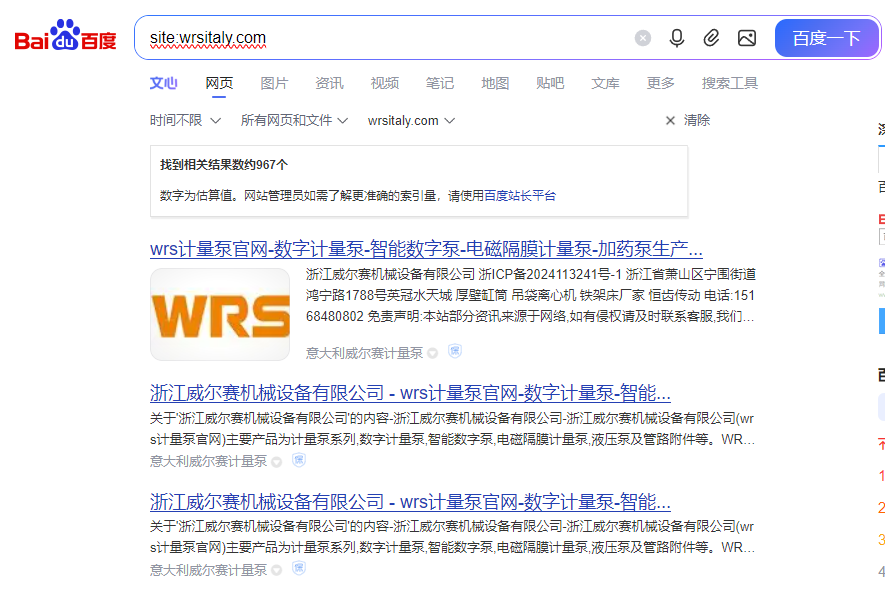Viewport: 885px width, 591px height.
Task: Open the wrsitaly.com site filter dropdown
Action: [411, 121]
